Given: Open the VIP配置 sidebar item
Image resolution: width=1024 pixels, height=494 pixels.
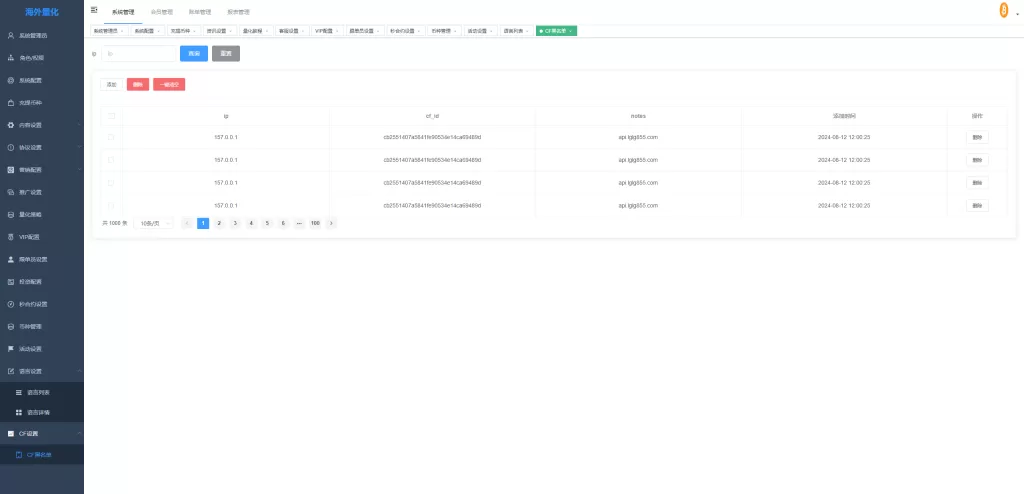Looking at the screenshot, I should (x=30, y=237).
